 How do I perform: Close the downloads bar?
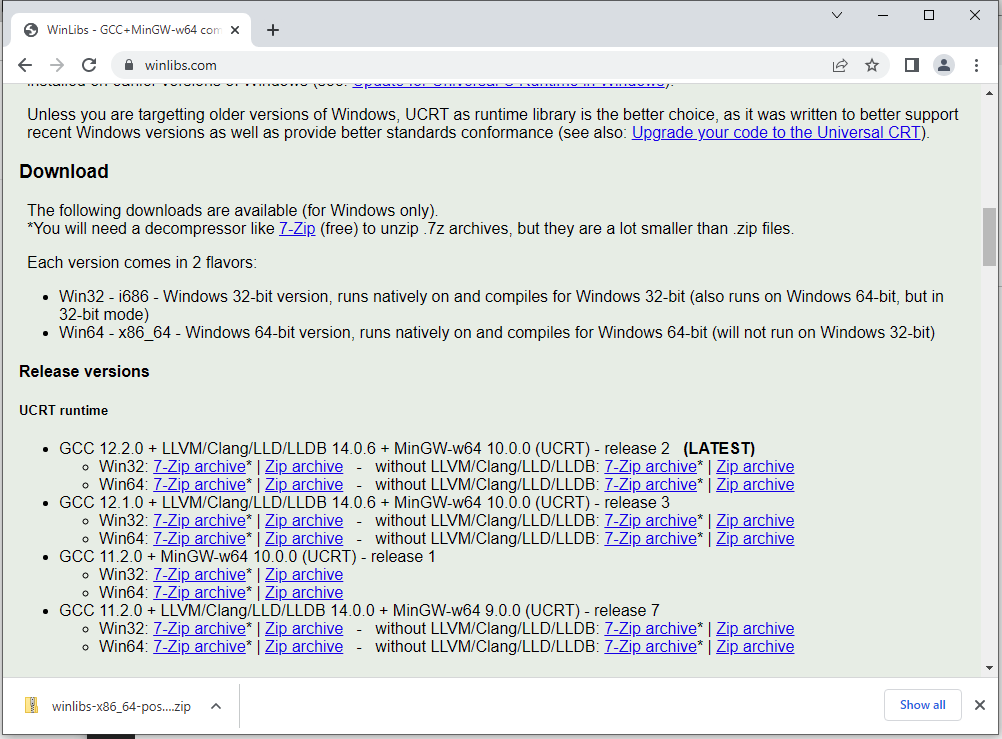(980, 705)
